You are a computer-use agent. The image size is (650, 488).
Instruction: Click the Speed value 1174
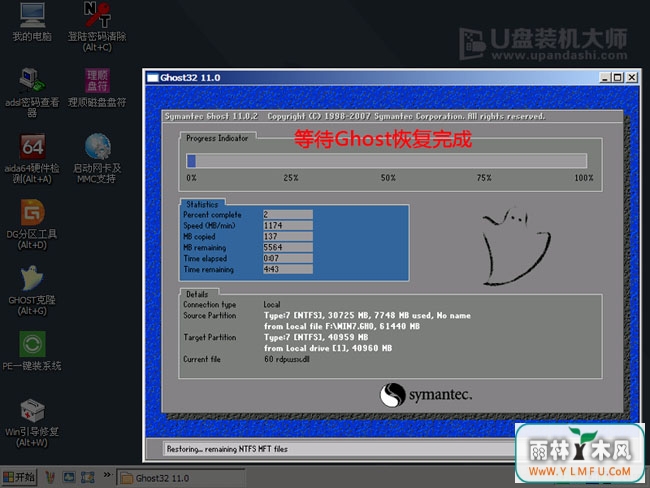288,225
